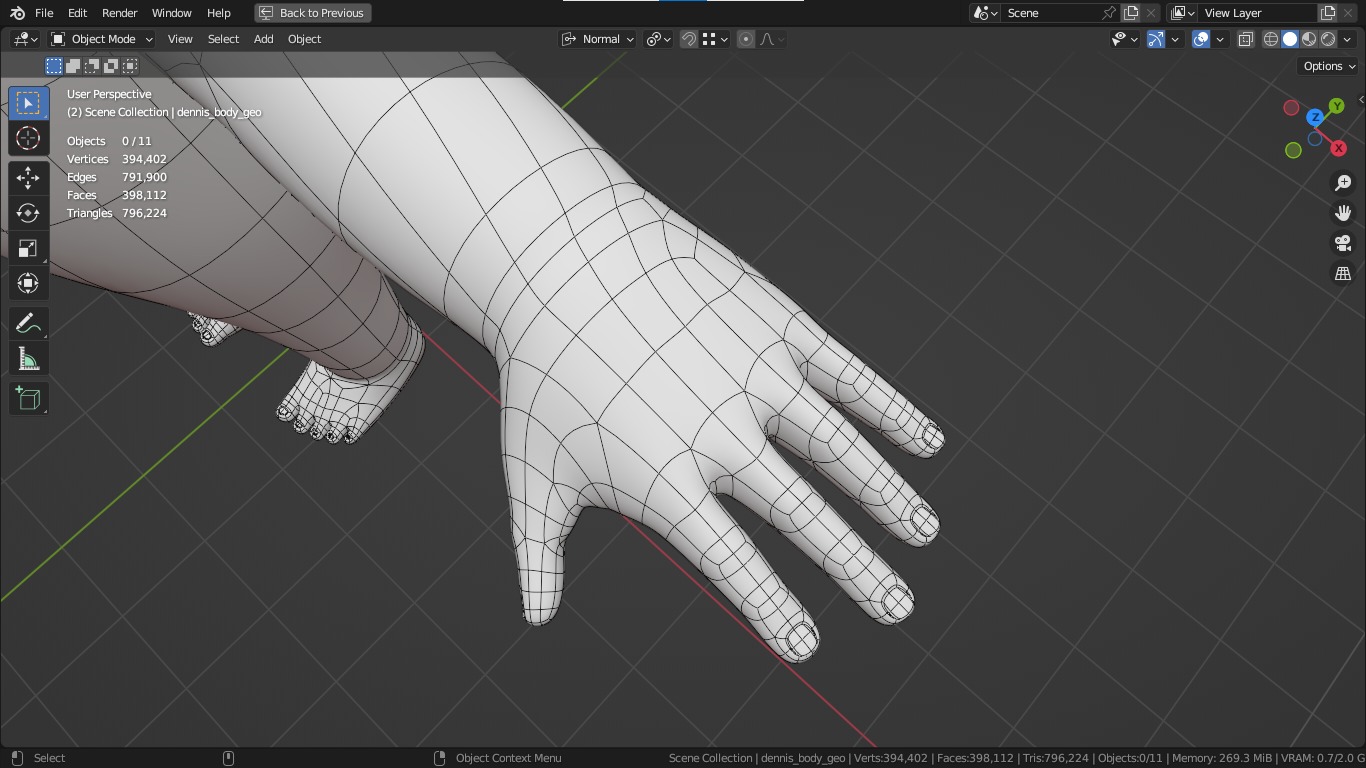Open the viewport View menu
The height and width of the screenshot is (768, 1366).
[x=180, y=39]
